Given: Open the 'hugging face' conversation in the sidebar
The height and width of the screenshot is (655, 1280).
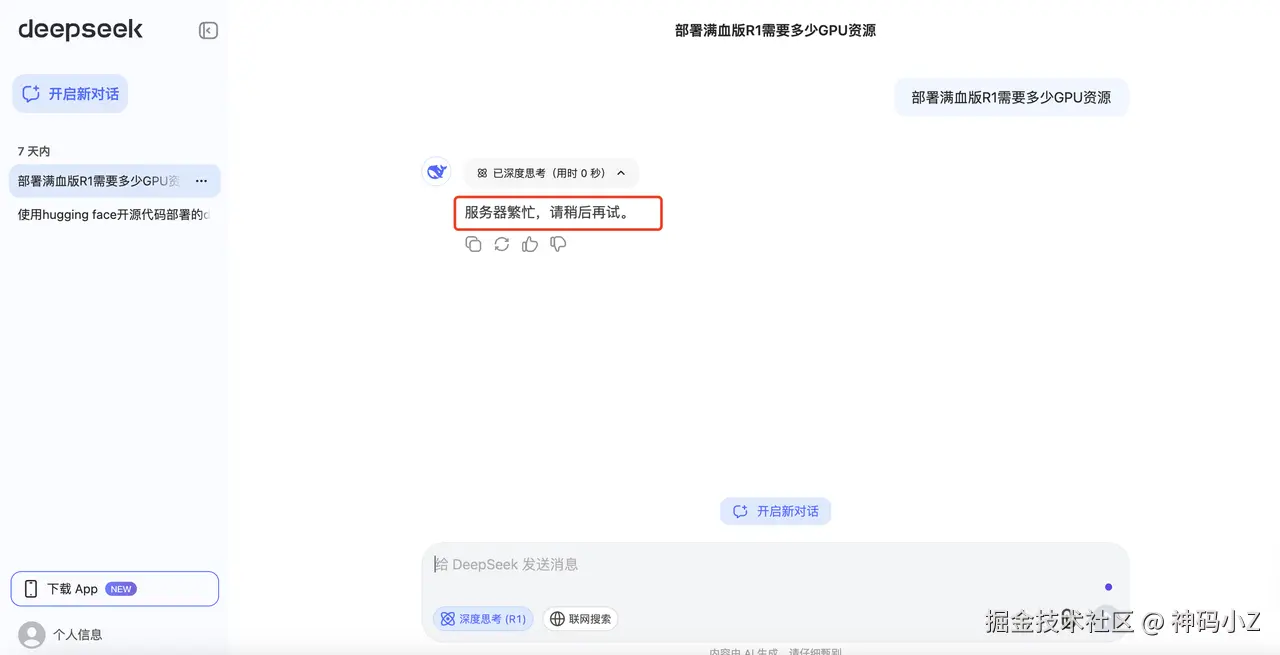Looking at the screenshot, I should 113,214.
